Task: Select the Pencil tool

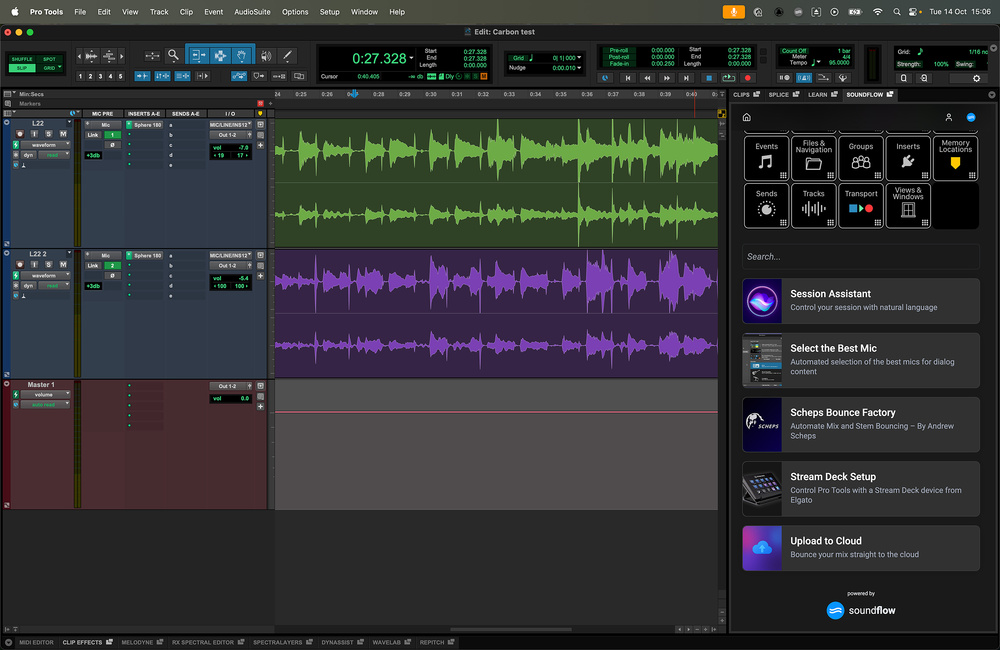Action: (x=287, y=56)
